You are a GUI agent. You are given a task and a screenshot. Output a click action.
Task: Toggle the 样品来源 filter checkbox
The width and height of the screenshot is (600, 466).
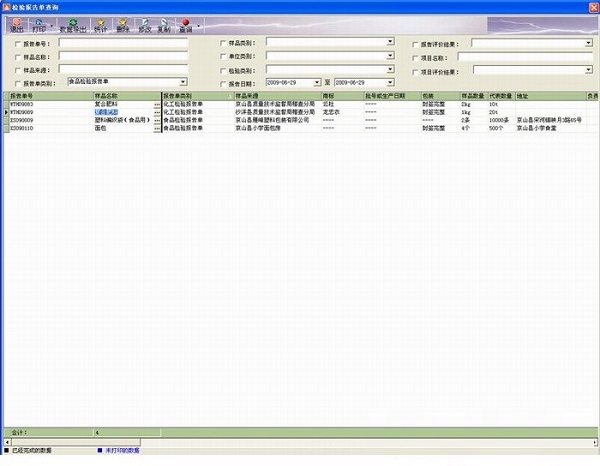point(18,70)
